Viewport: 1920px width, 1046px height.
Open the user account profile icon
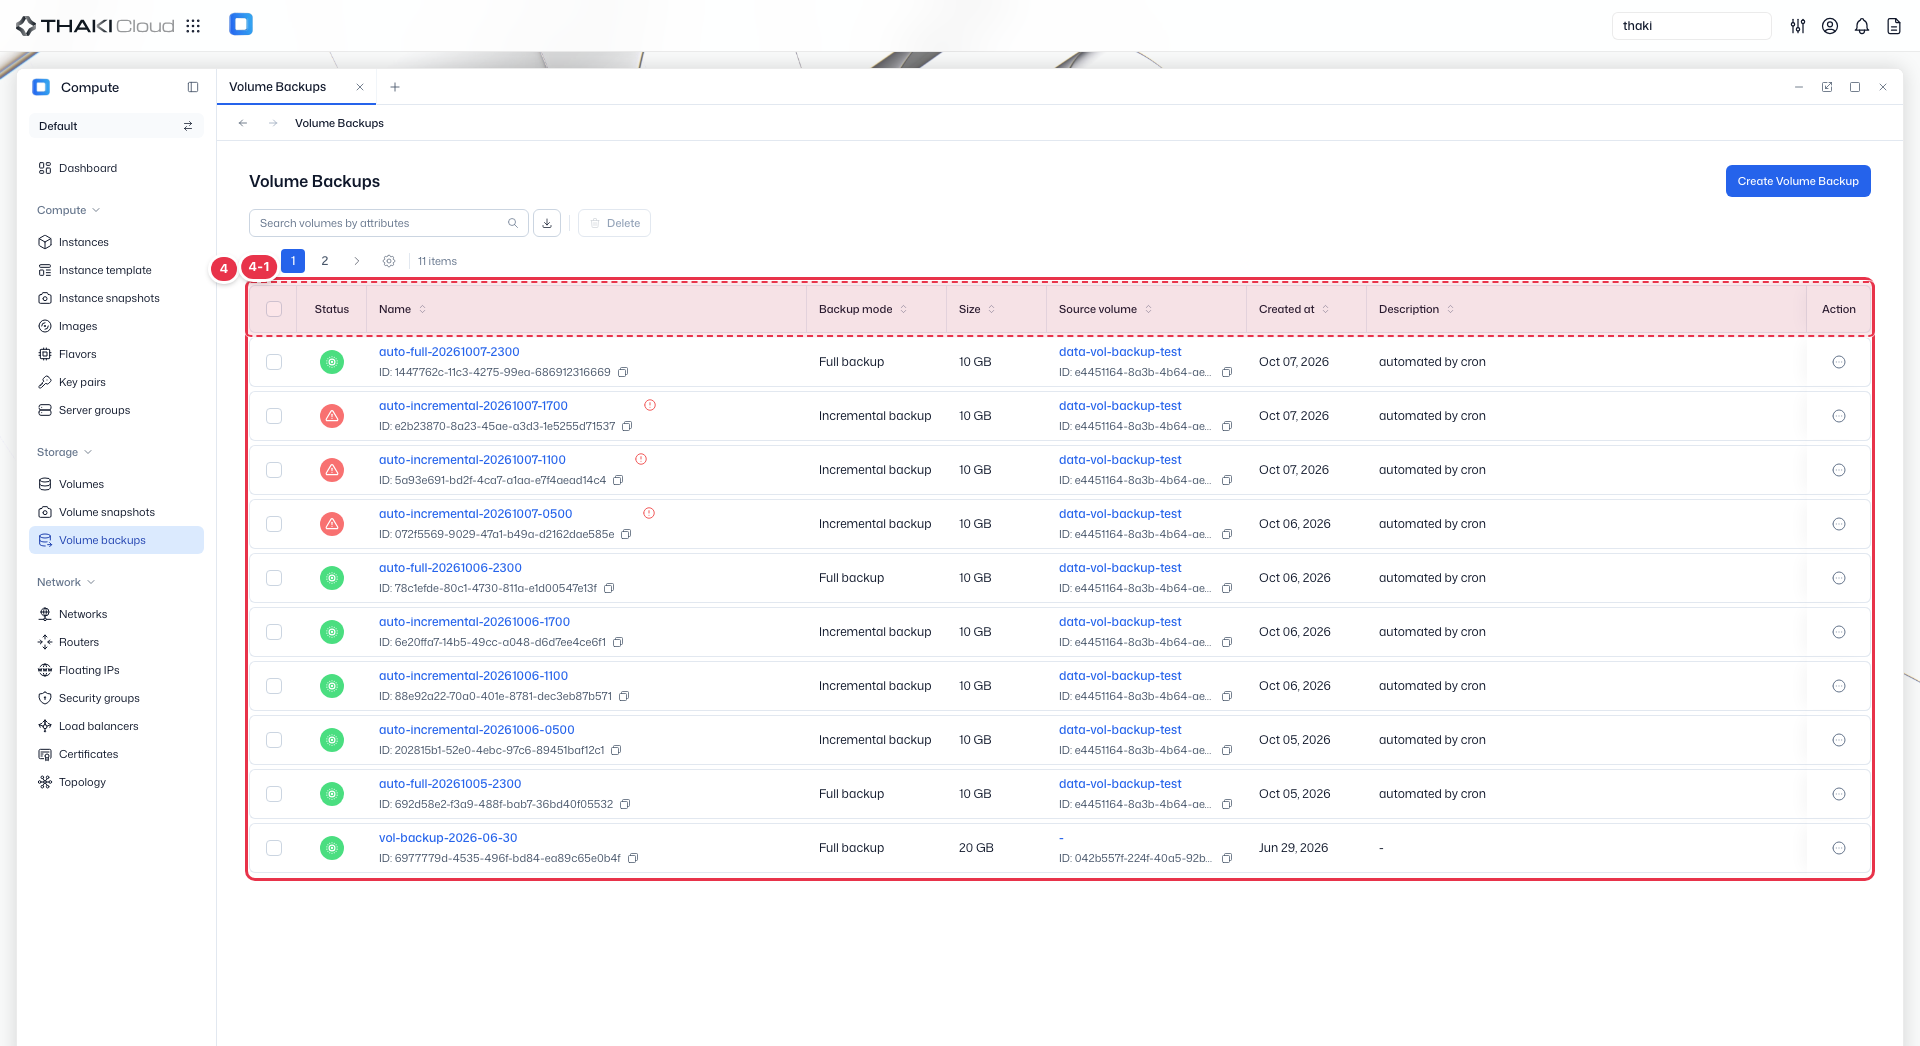(x=1830, y=26)
